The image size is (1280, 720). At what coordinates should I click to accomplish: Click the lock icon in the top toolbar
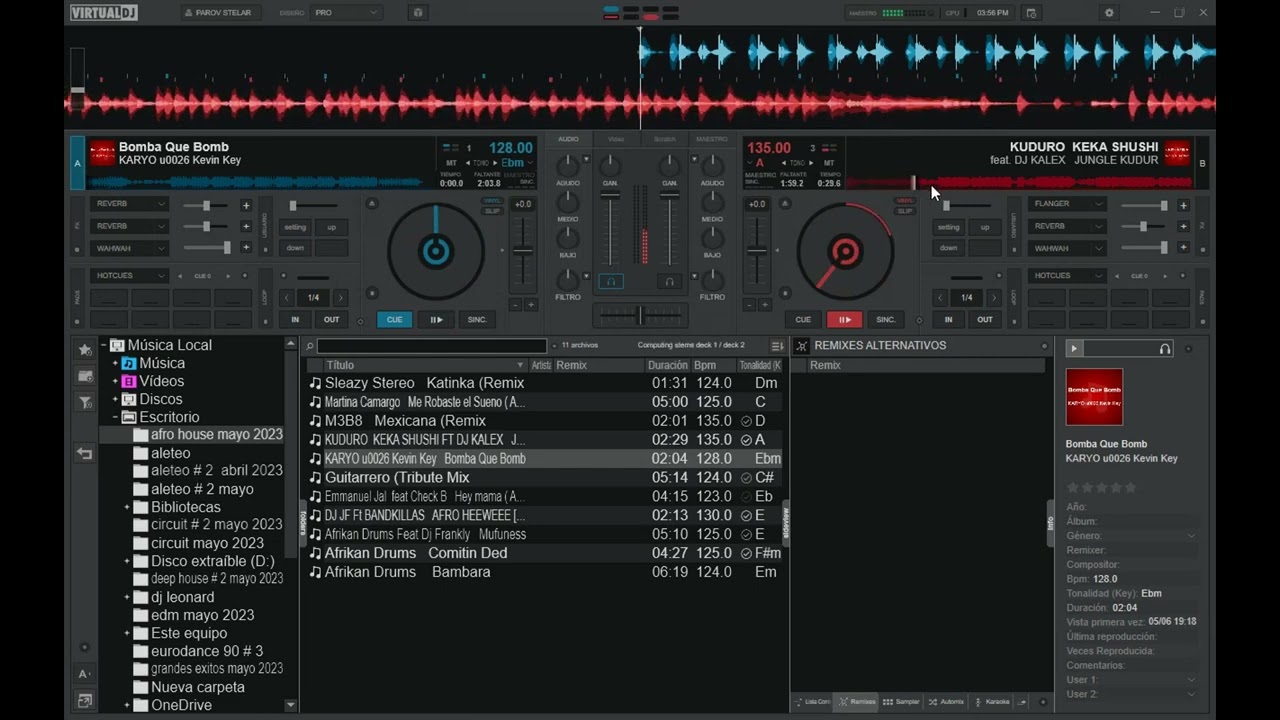(418, 13)
